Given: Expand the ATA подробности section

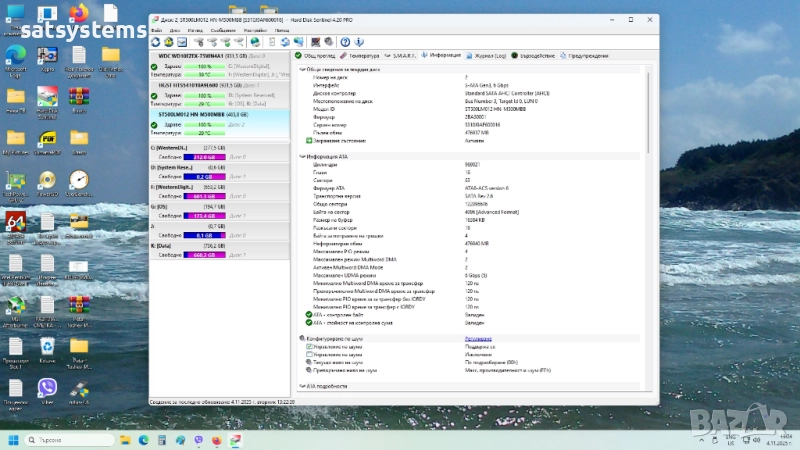Looking at the screenshot, I should click(303, 384).
